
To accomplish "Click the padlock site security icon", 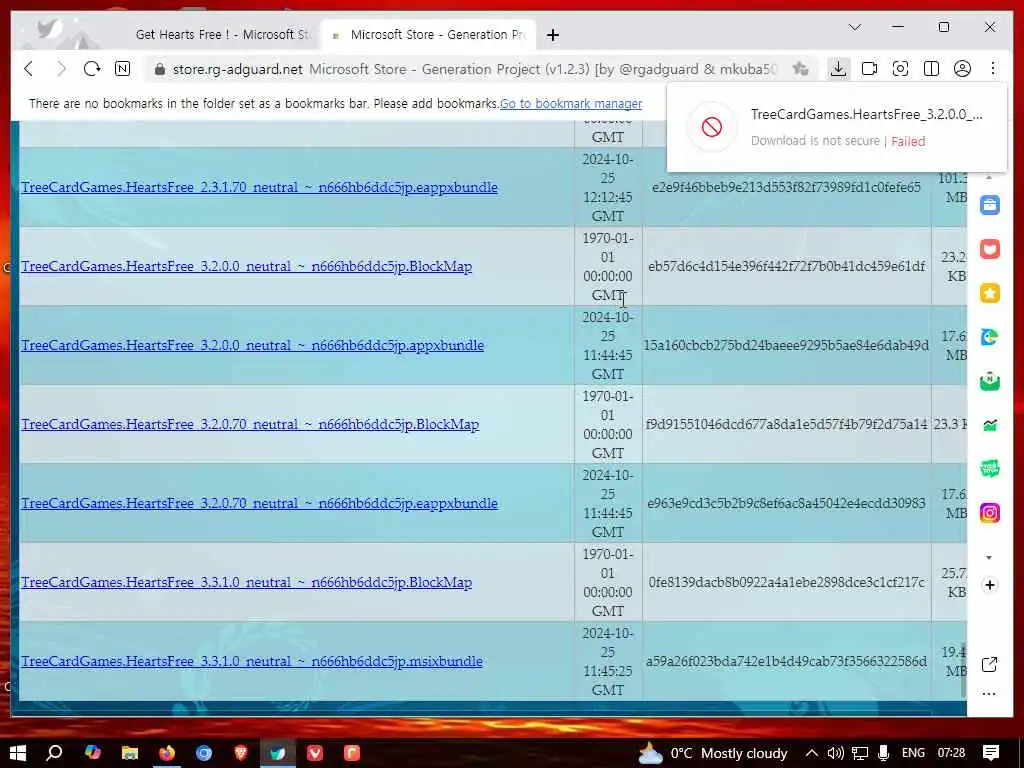I will pos(159,69).
